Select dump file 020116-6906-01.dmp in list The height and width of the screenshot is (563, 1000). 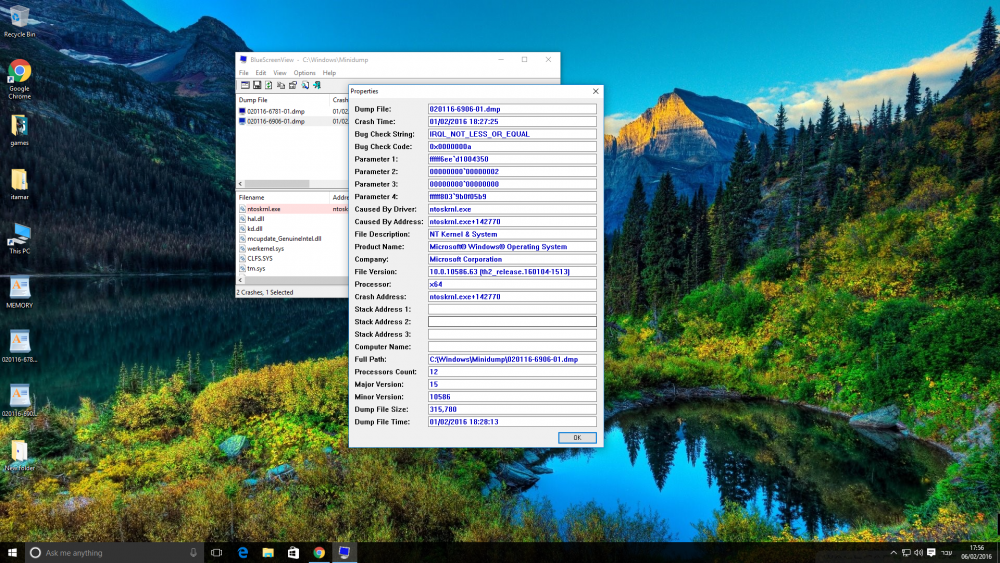276,121
